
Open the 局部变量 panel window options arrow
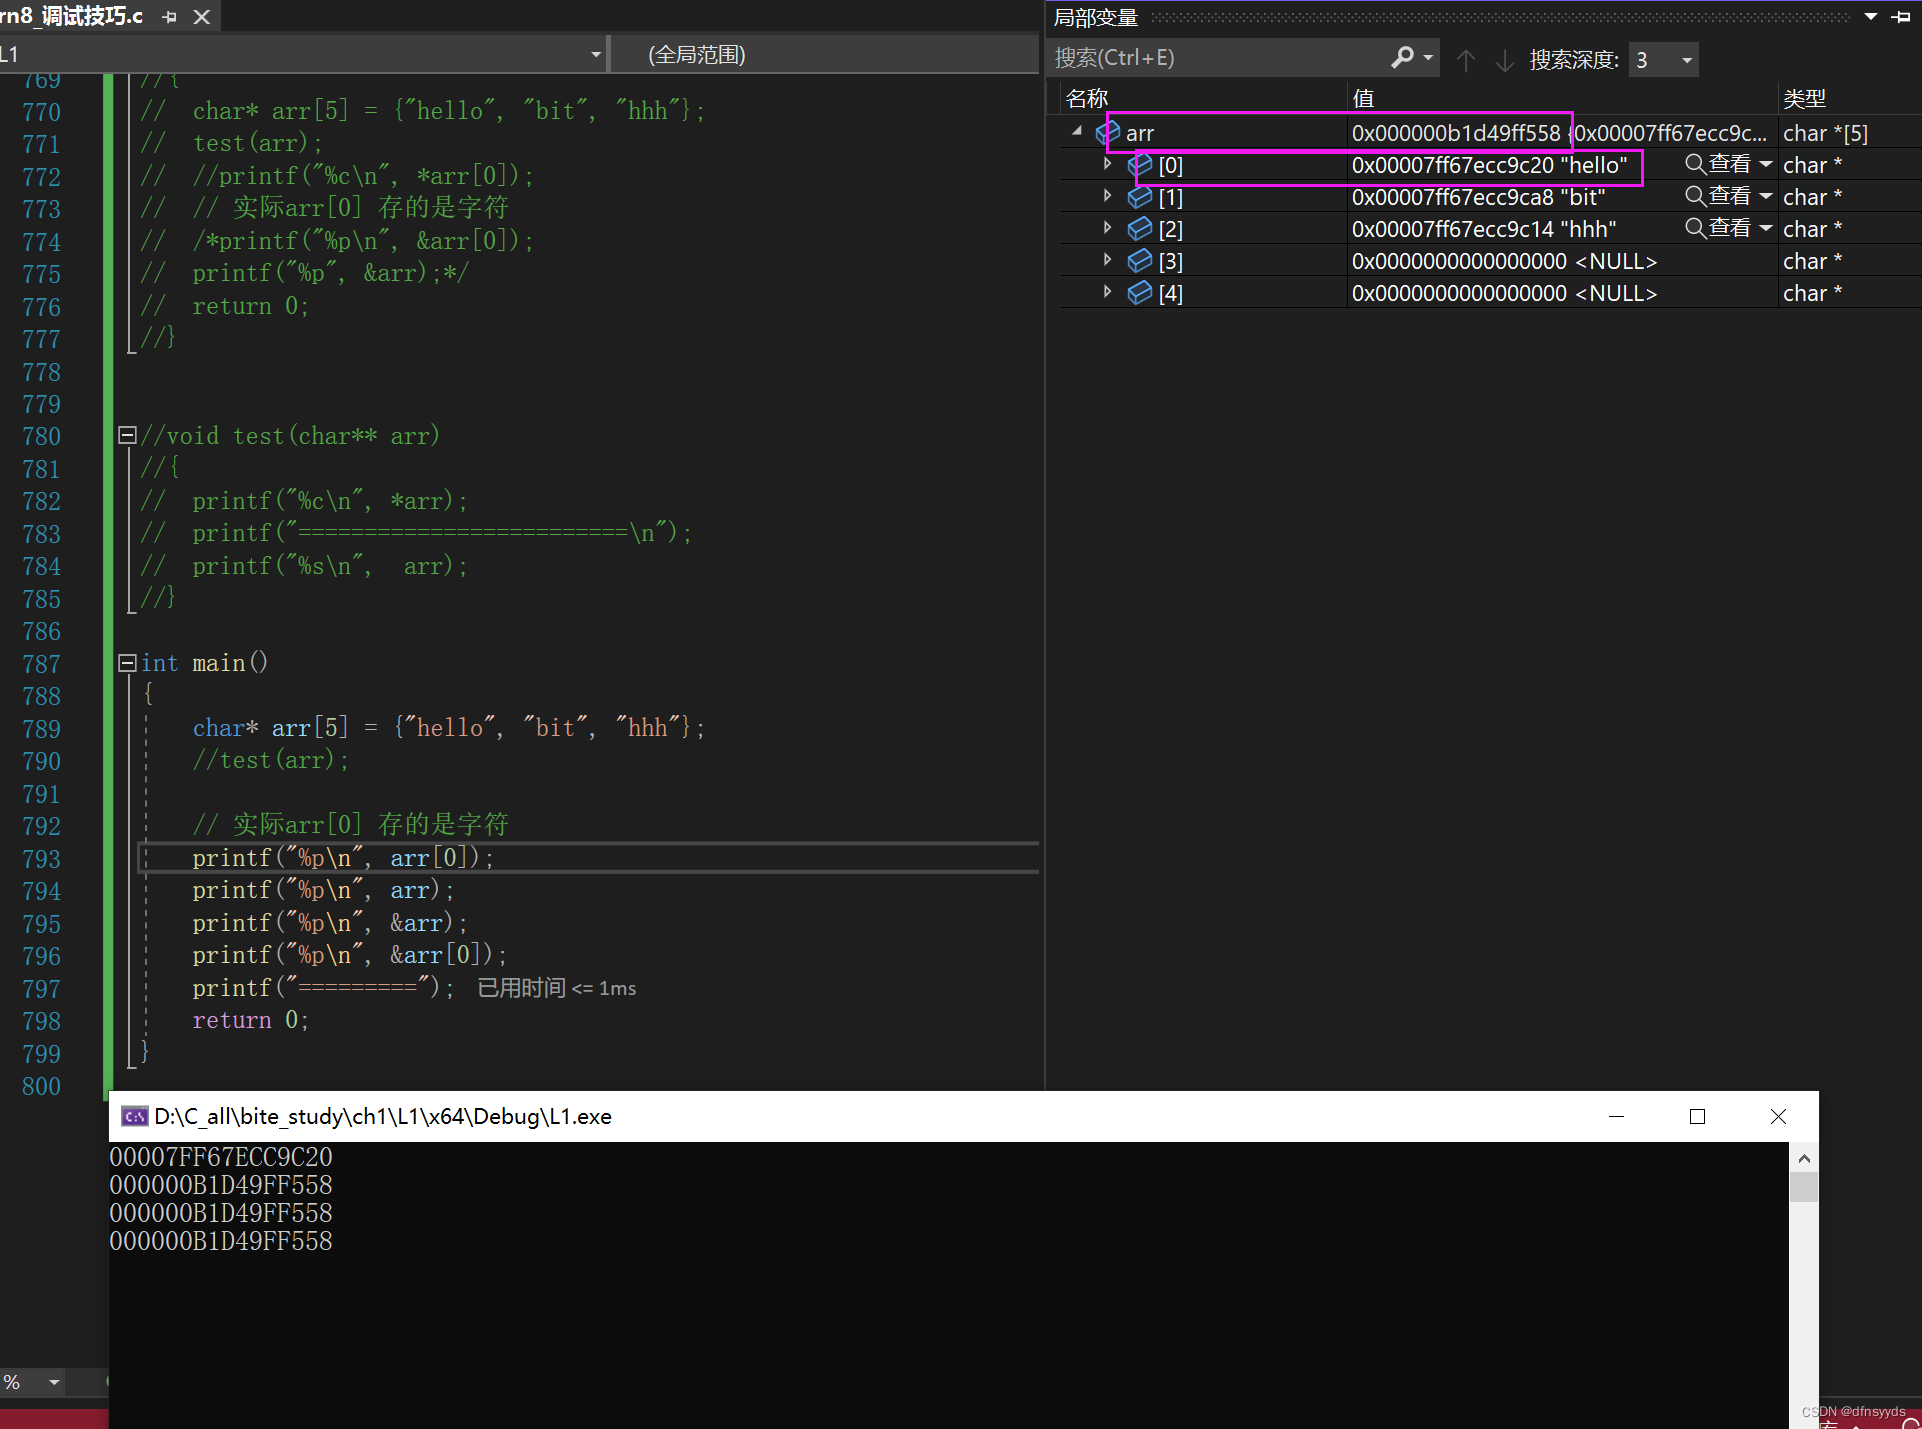(1870, 17)
